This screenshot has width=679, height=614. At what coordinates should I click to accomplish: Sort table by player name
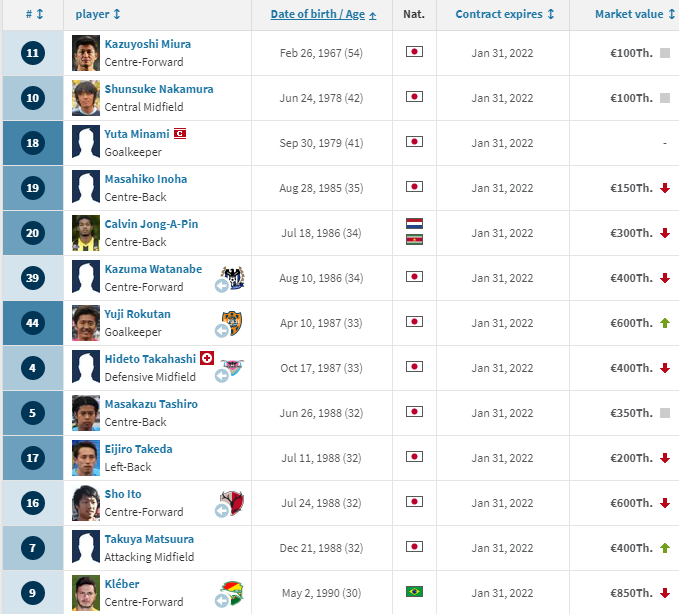[x=98, y=14]
